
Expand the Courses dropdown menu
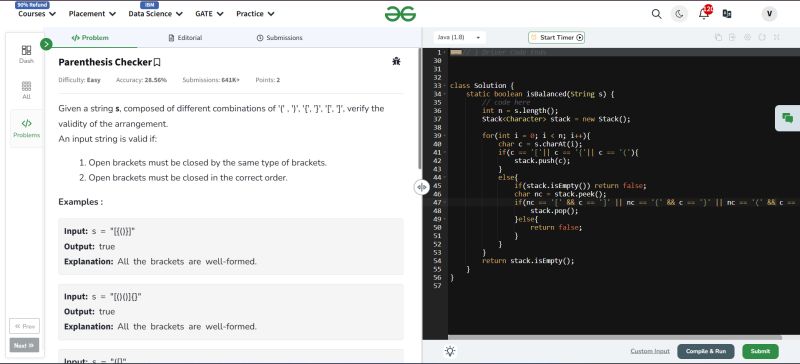pyautogui.click(x=37, y=14)
